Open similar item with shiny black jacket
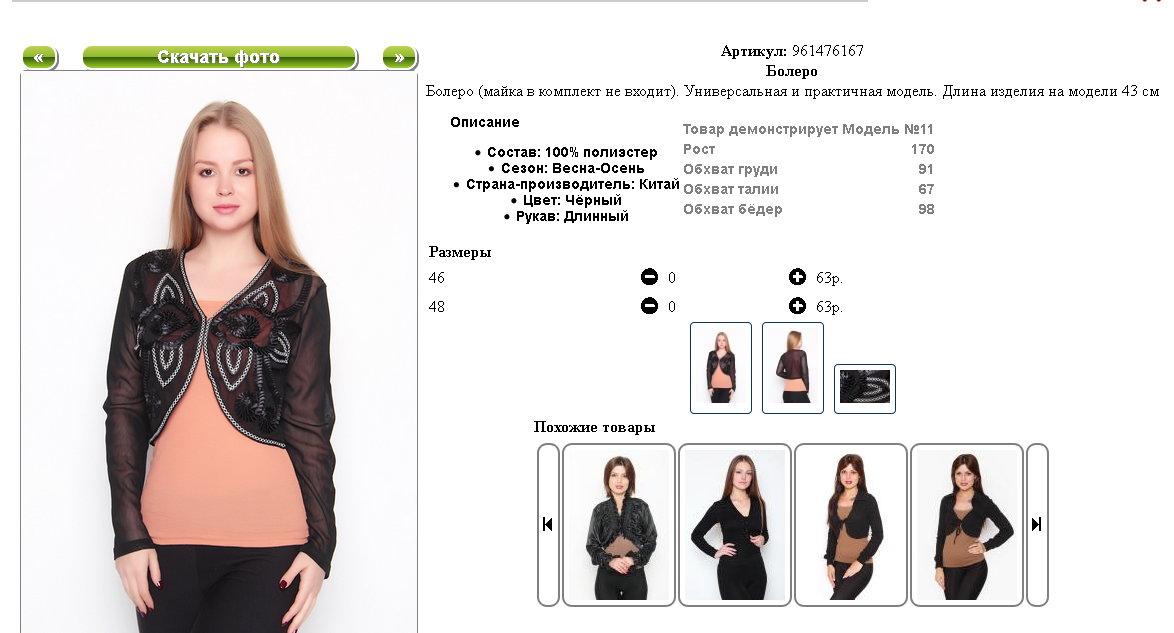1174x633 pixels. click(x=618, y=524)
